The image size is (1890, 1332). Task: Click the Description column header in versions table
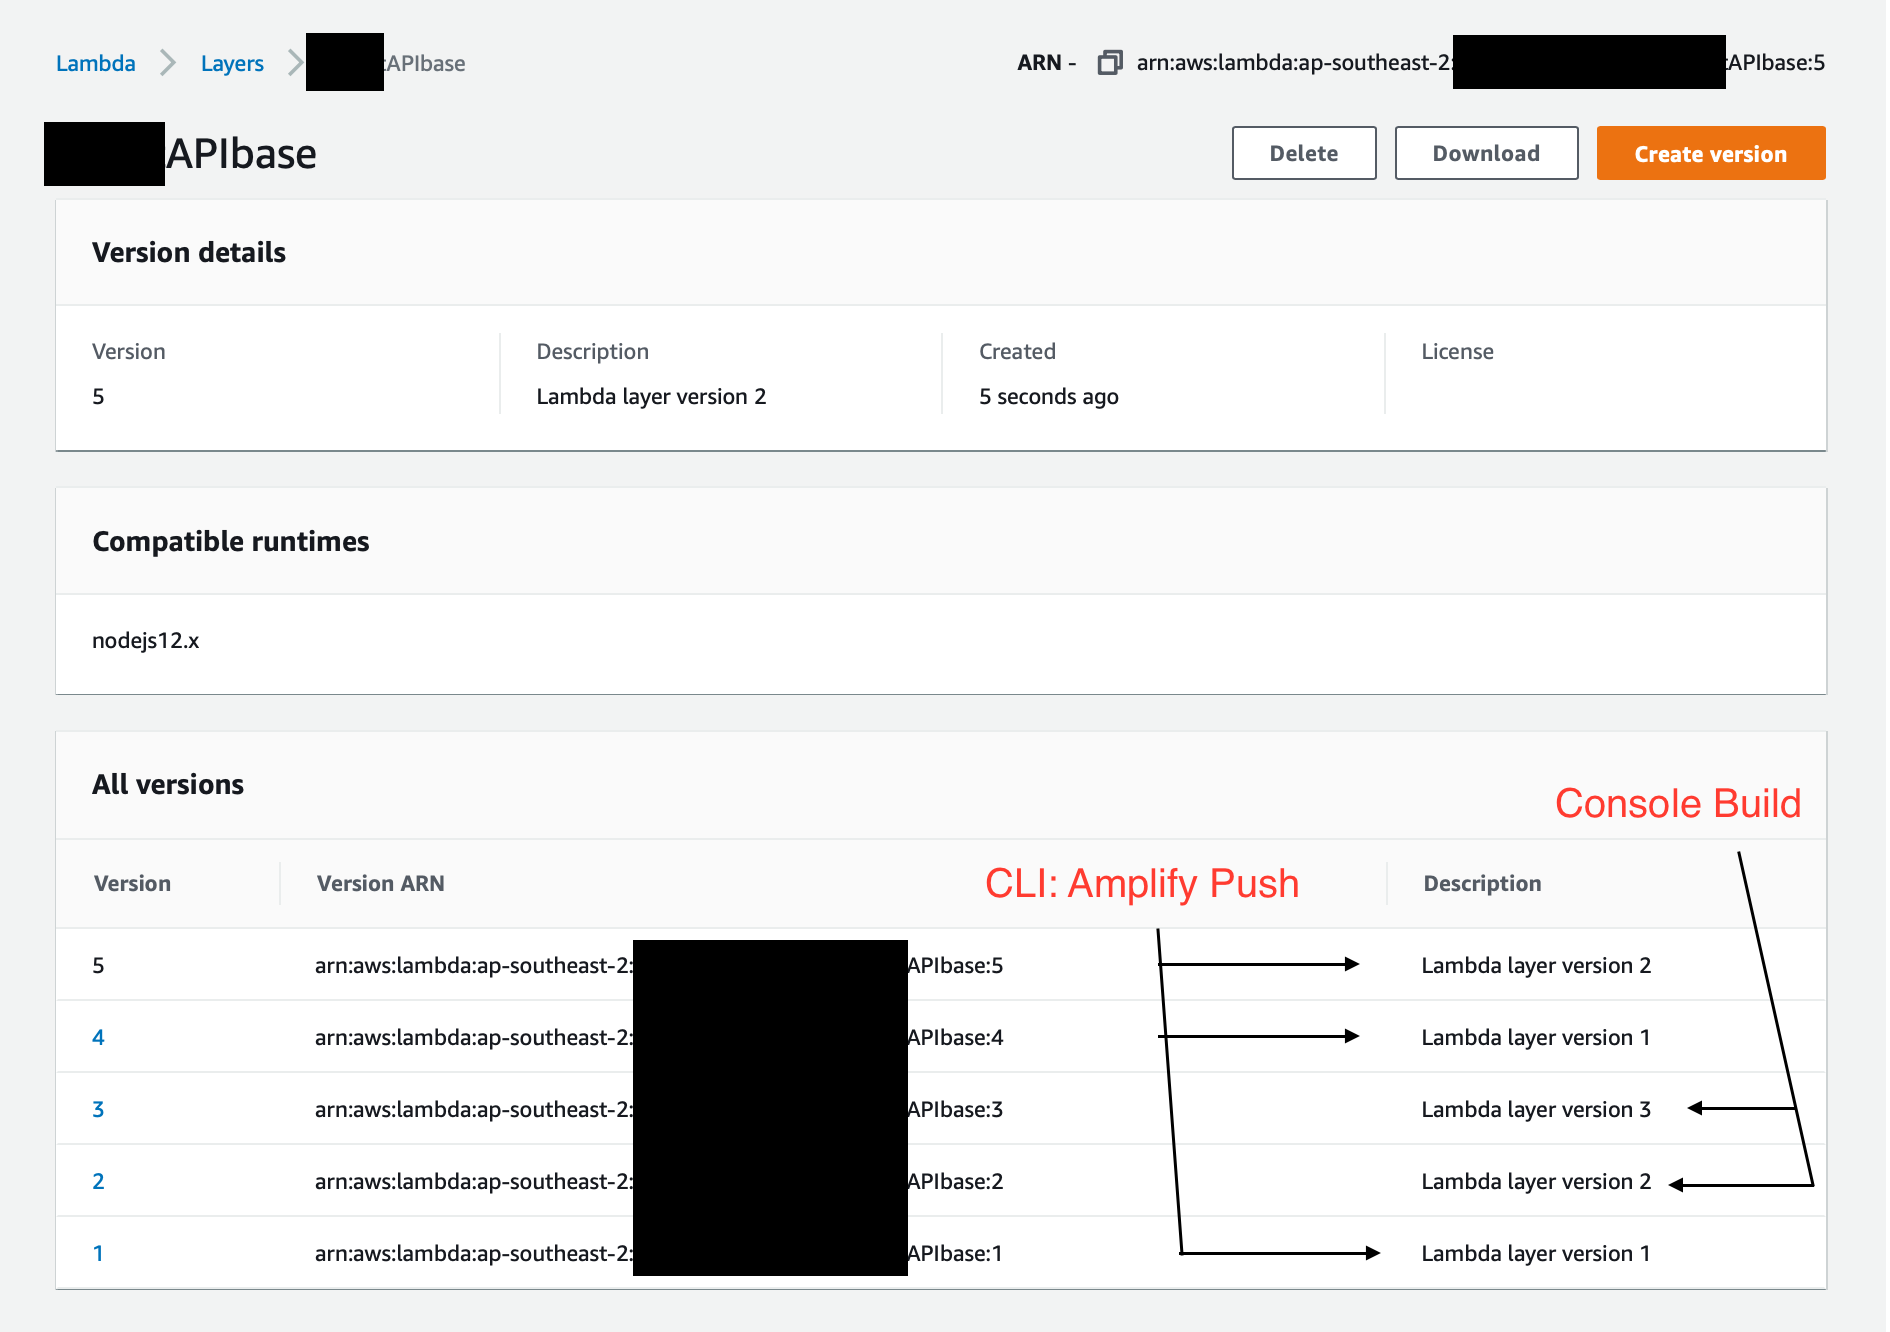point(1482,883)
